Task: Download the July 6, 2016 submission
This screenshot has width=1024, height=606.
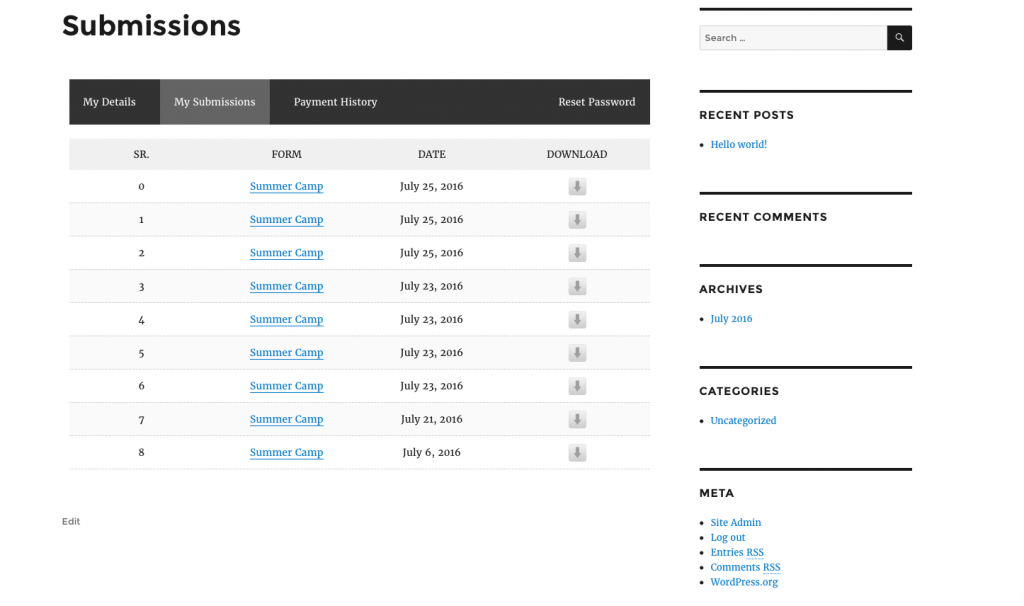Action: click(577, 453)
